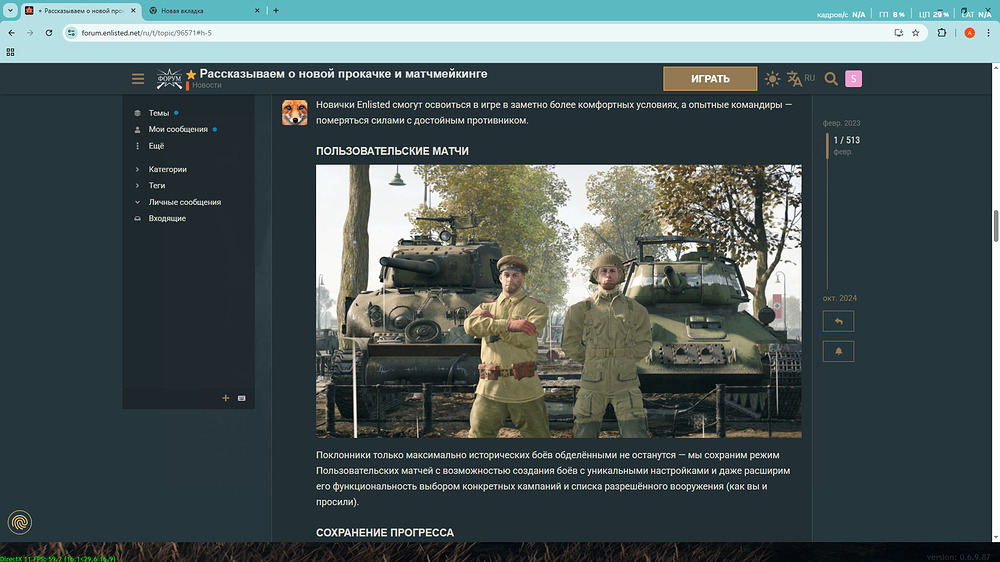Close the Рассказываем о новой tab
The image size is (1000, 562).
click(133, 11)
